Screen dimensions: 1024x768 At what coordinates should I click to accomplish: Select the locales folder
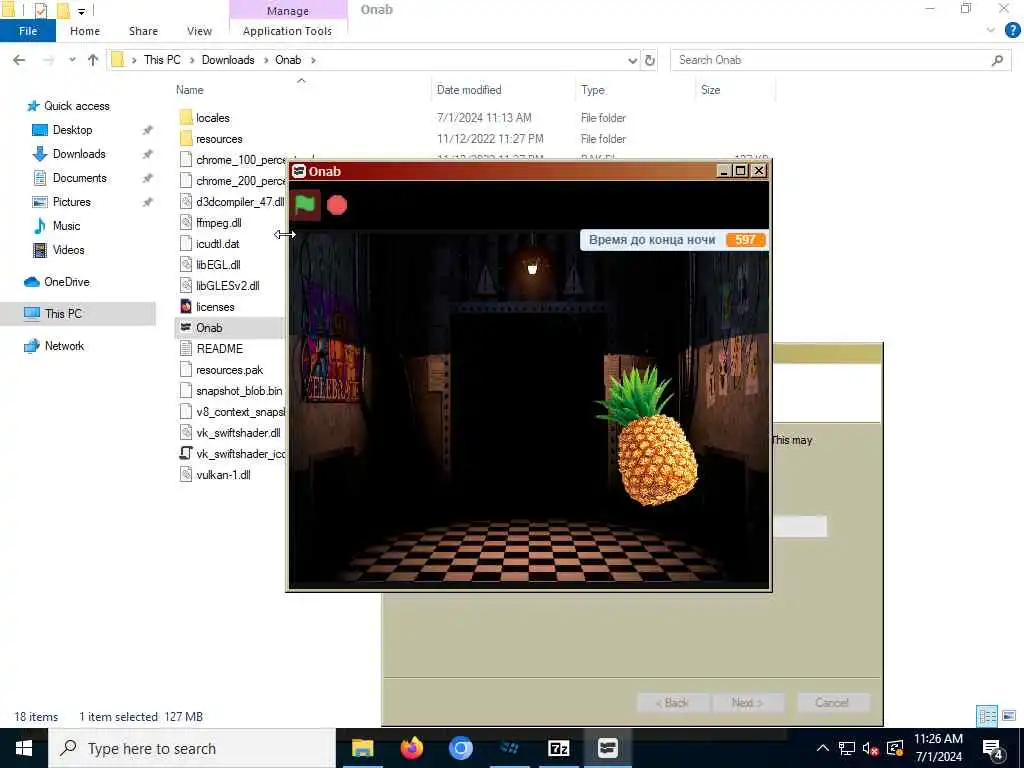[x=213, y=118]
